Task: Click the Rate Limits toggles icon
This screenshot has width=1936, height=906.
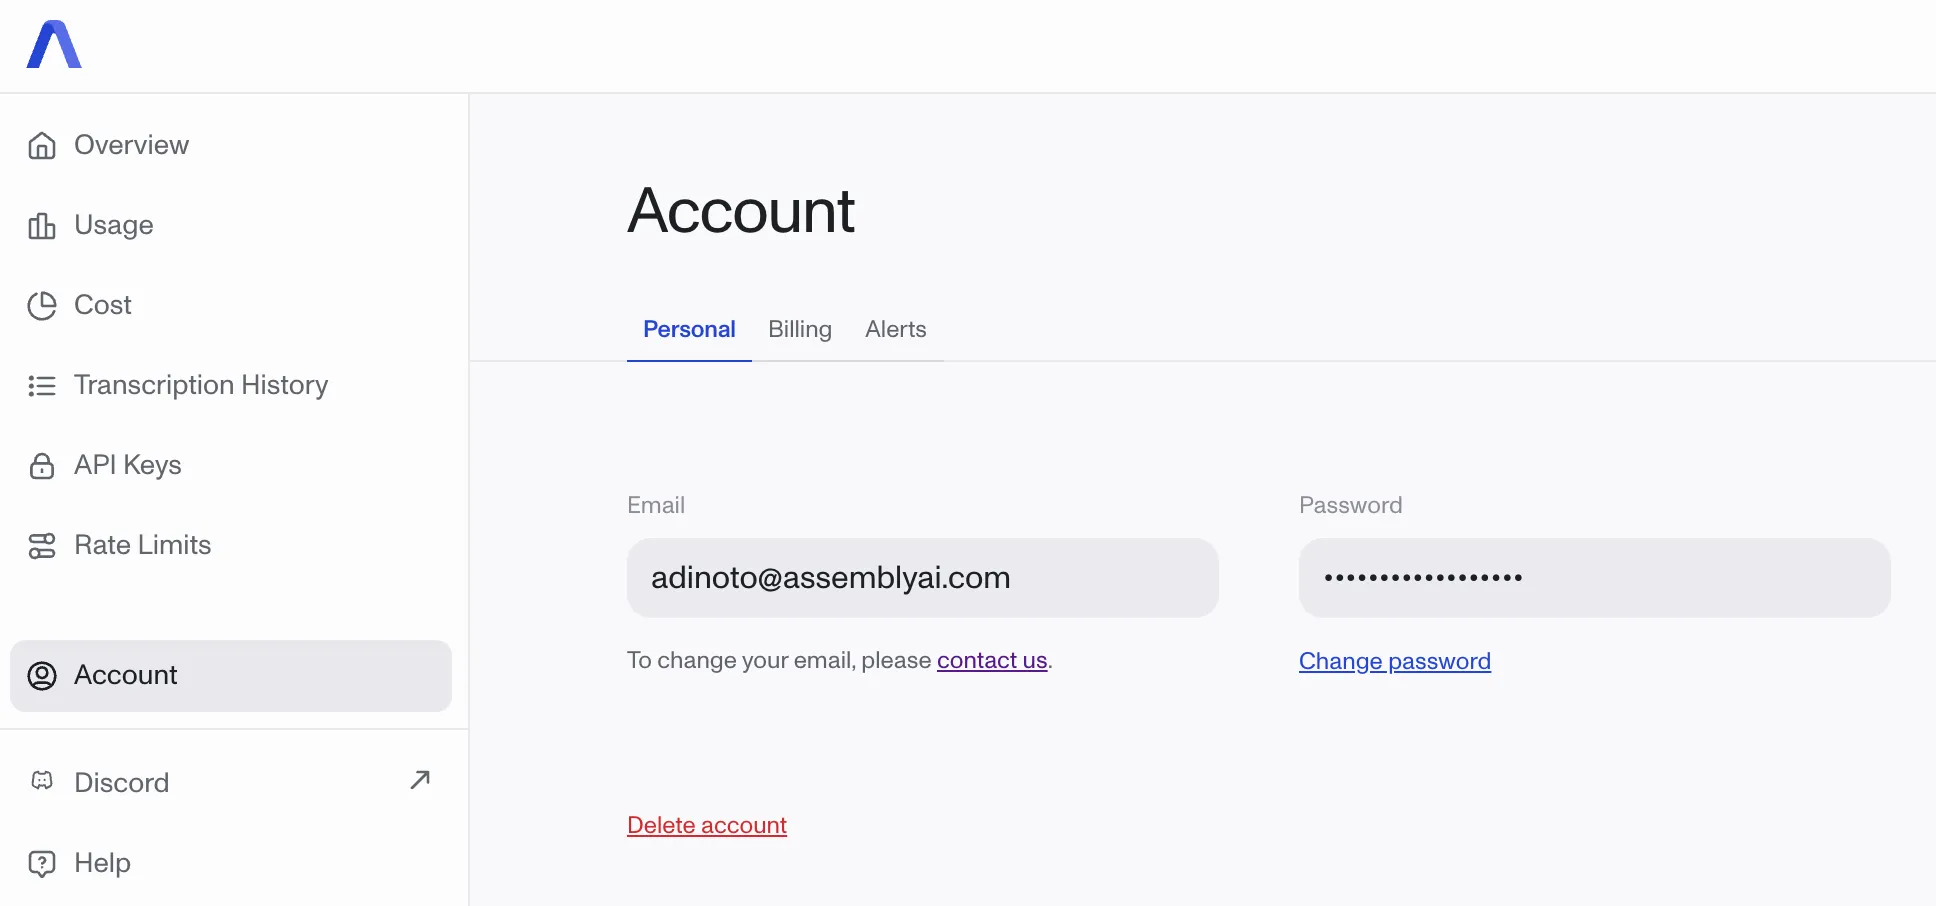Action: (42, 546)
